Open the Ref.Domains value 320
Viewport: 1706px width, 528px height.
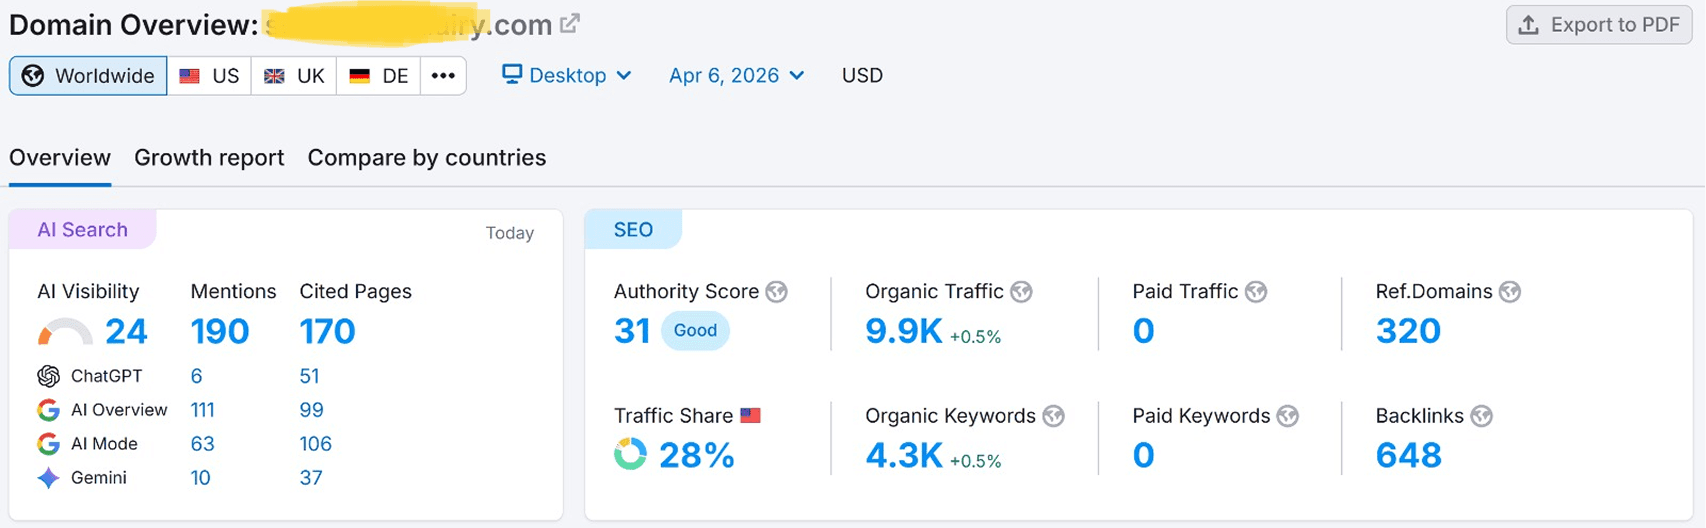(x=1408, y=331)
